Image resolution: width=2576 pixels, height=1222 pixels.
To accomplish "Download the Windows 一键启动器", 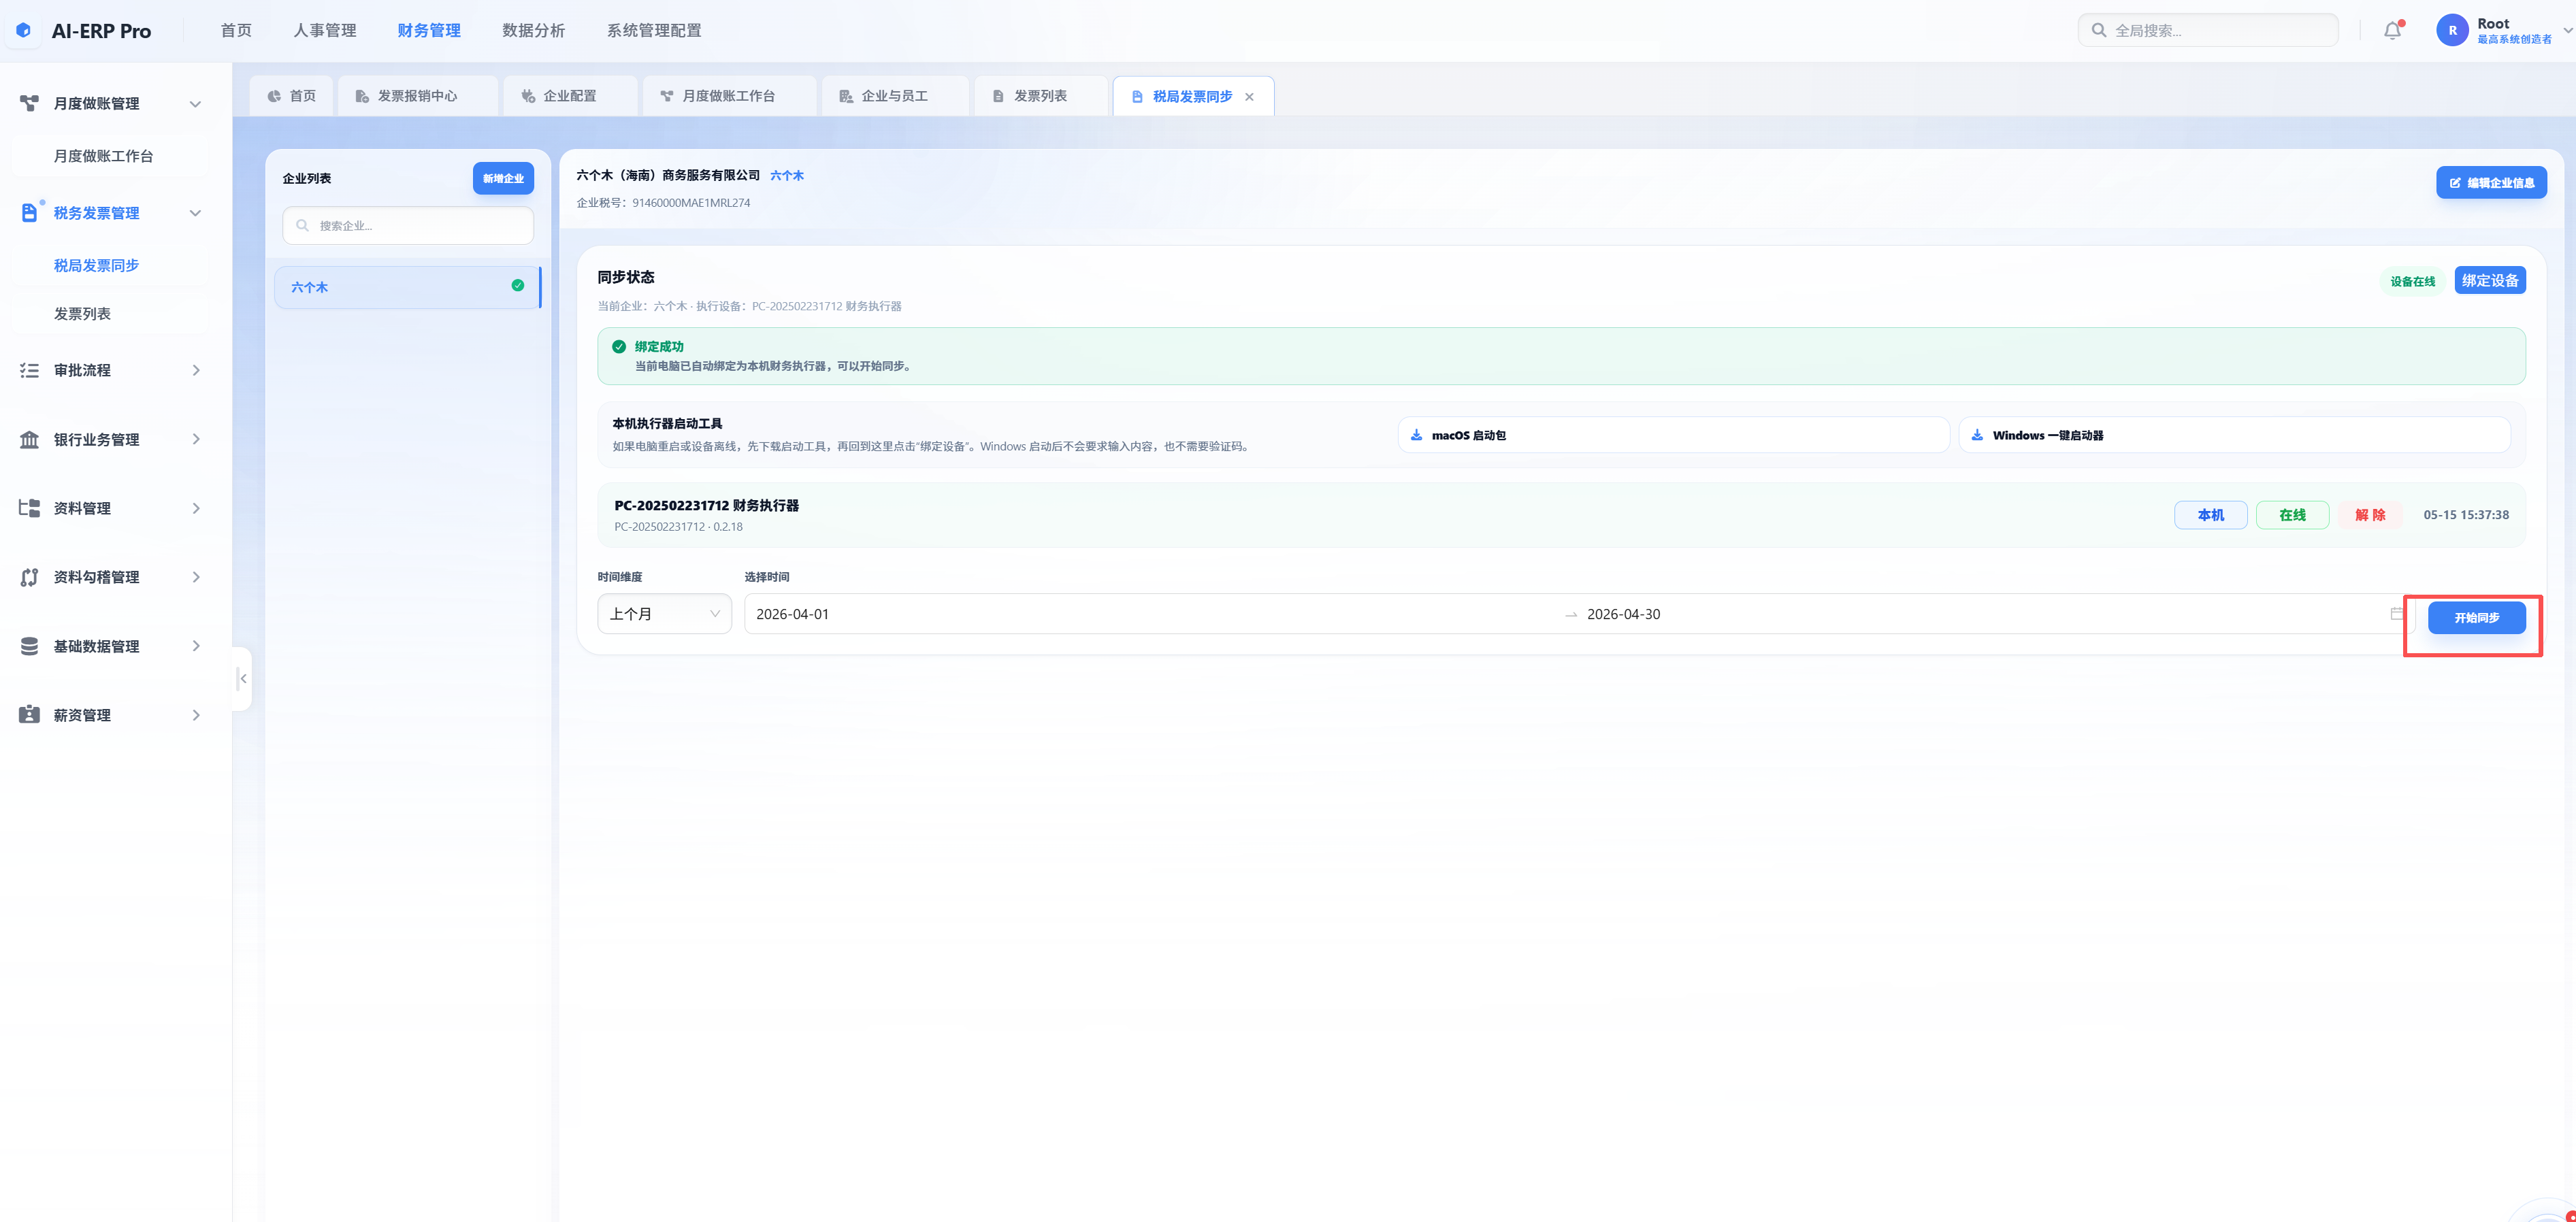I will (2234, 435).
